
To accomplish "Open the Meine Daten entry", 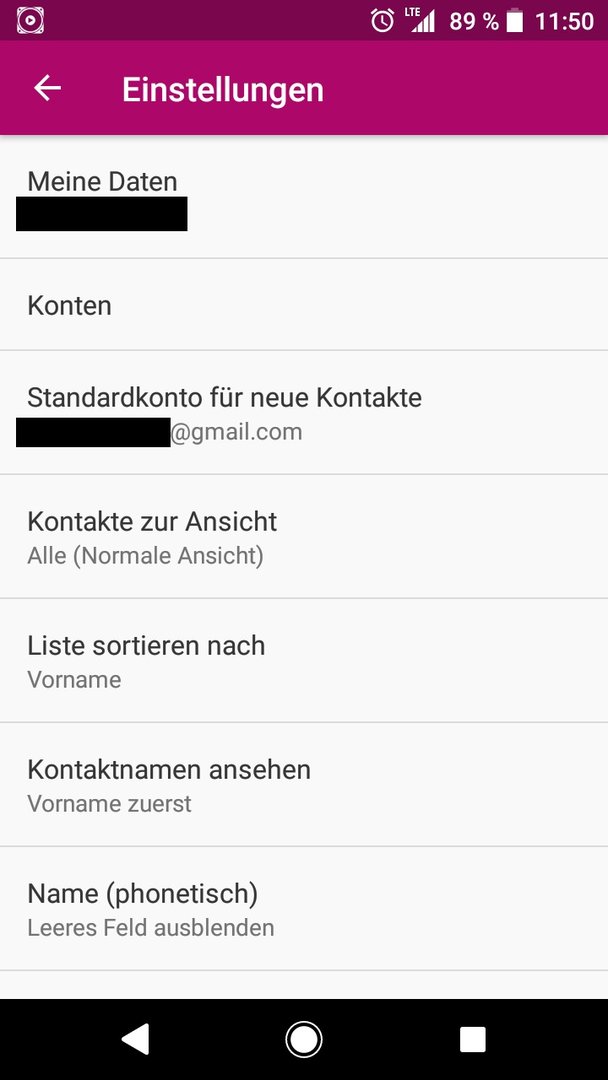I will pos(304,197).
